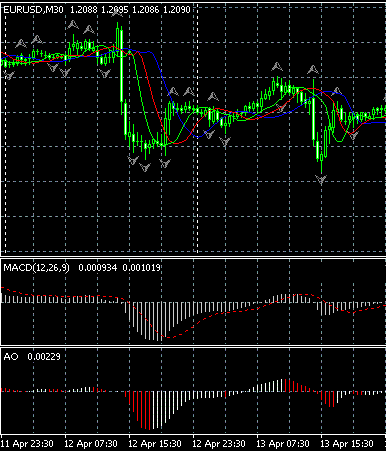This screenshot has height=451, width=386.
Task: Select the MACD(12,26,9) indicator label
Action: (x=36, y=267)
